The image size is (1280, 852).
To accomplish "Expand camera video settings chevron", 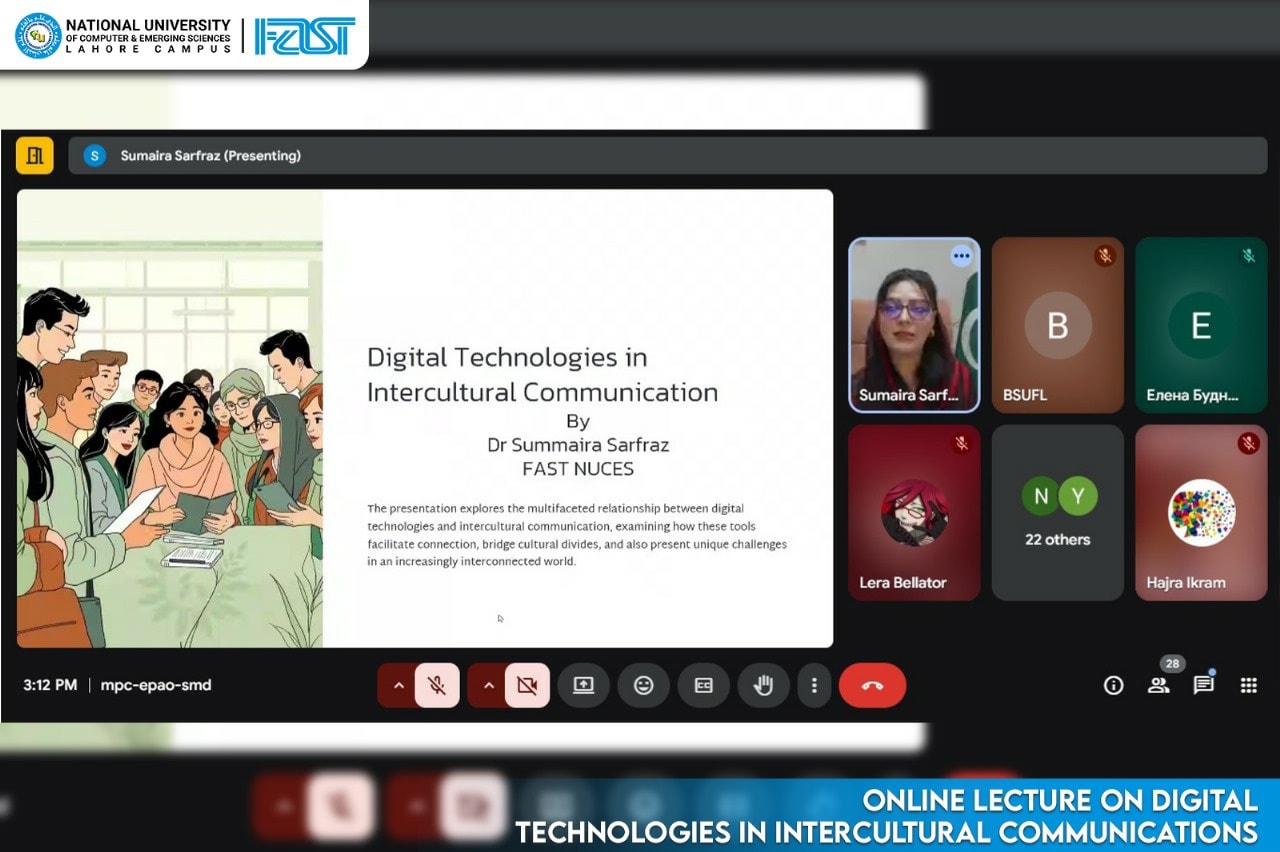I will tap(489, 686).
